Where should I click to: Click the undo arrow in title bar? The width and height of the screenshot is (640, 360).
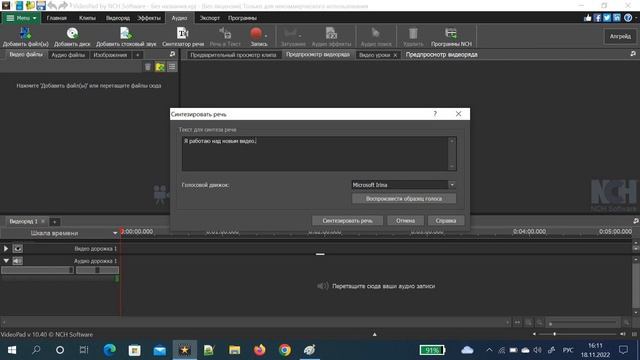point(52,5)
